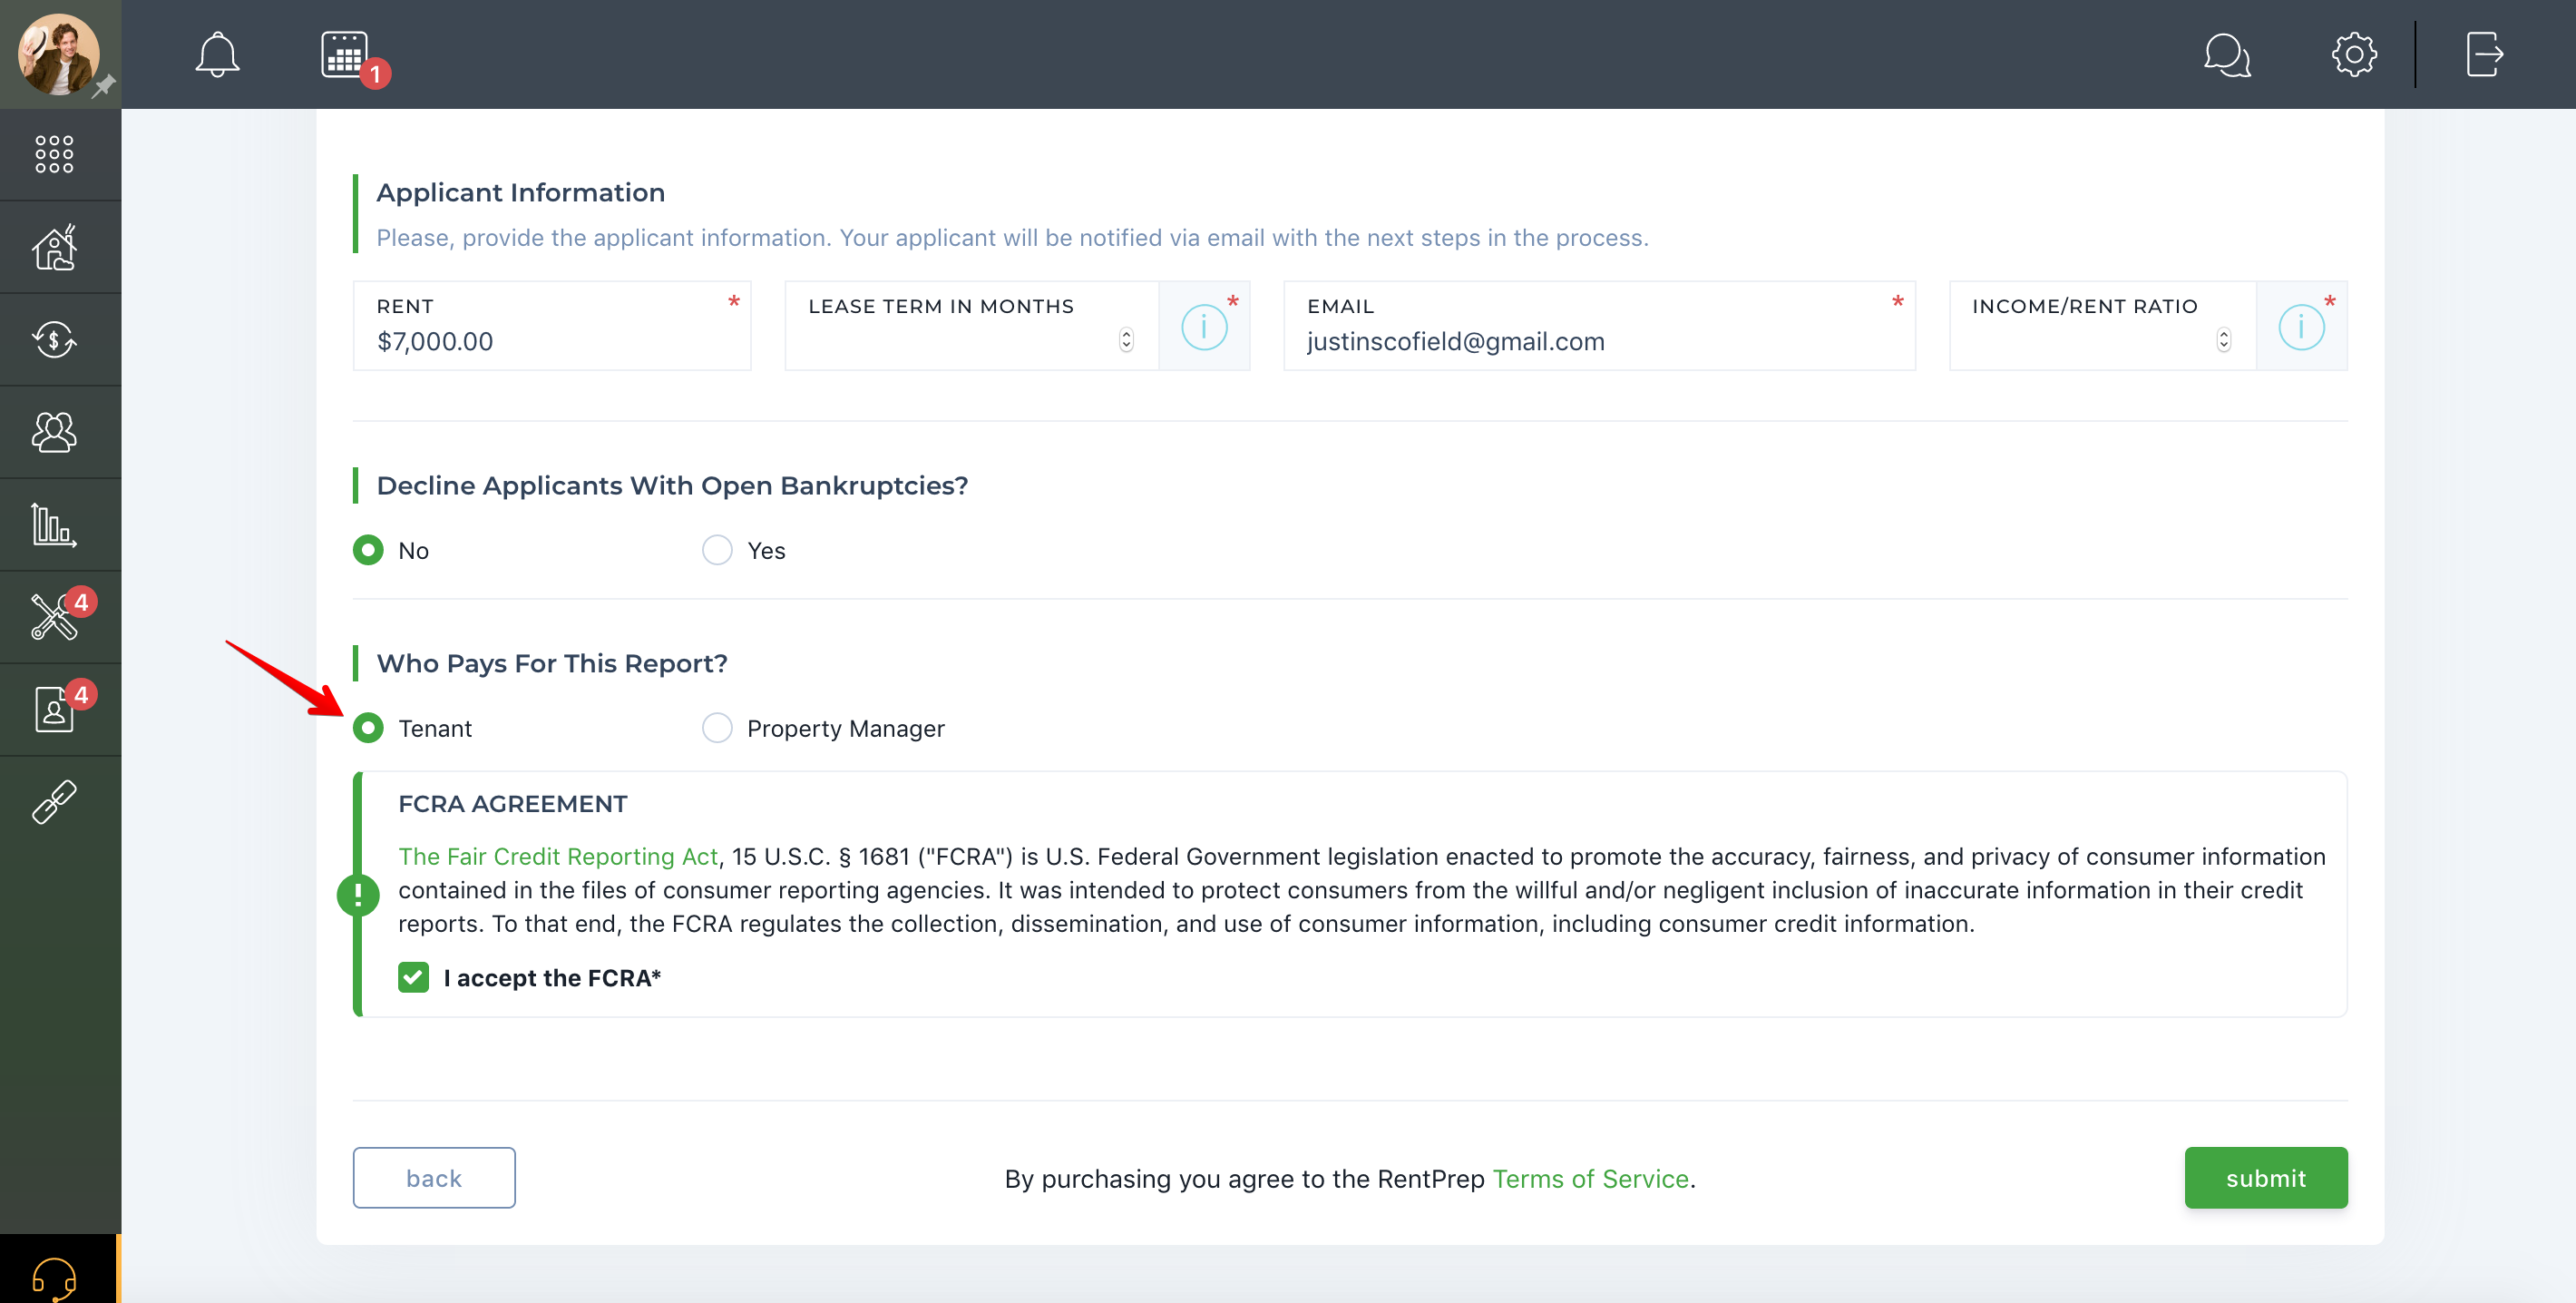Adjust the income/rent ratio stepper
This screenshot has height=1303, width=2576.
coord(2223,340)
